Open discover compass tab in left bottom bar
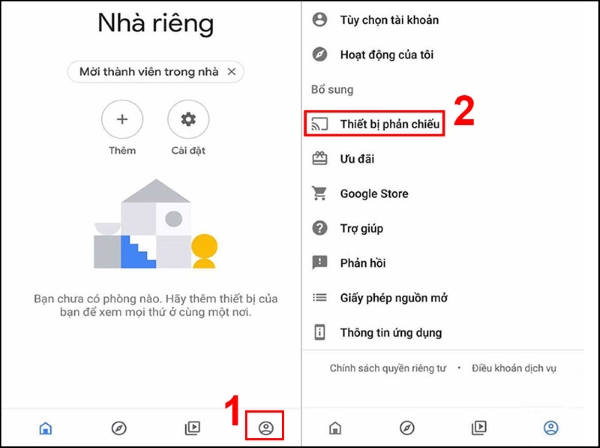This screenshot has width=600, height=448. coord(119,428)
